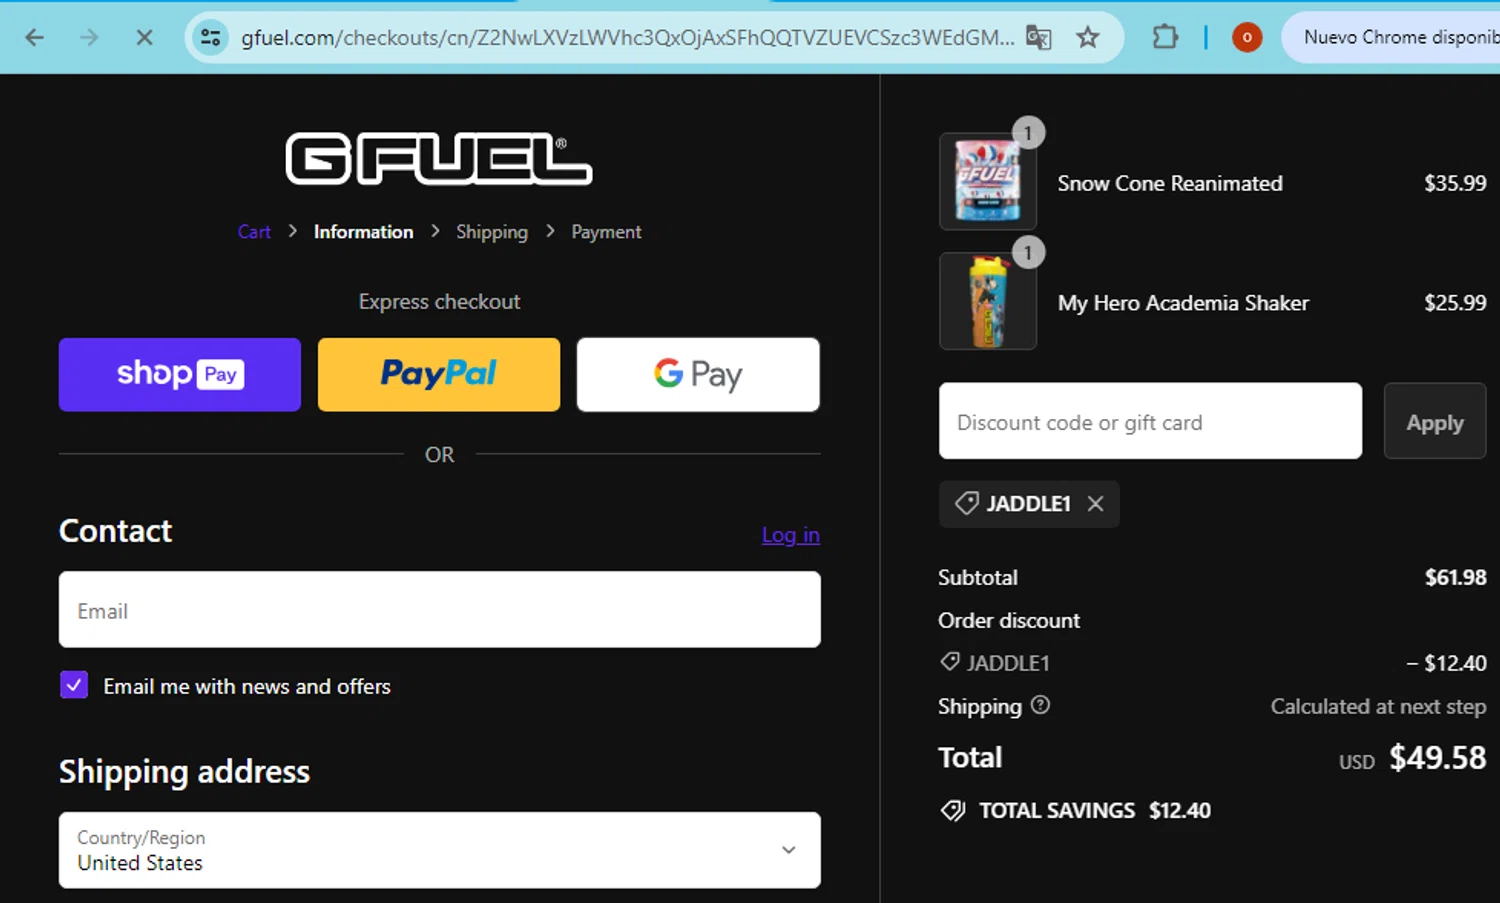This screenshot has width=1500, height=903.
Task: Click the Calculated at next step text
Action: (1378, 706)
